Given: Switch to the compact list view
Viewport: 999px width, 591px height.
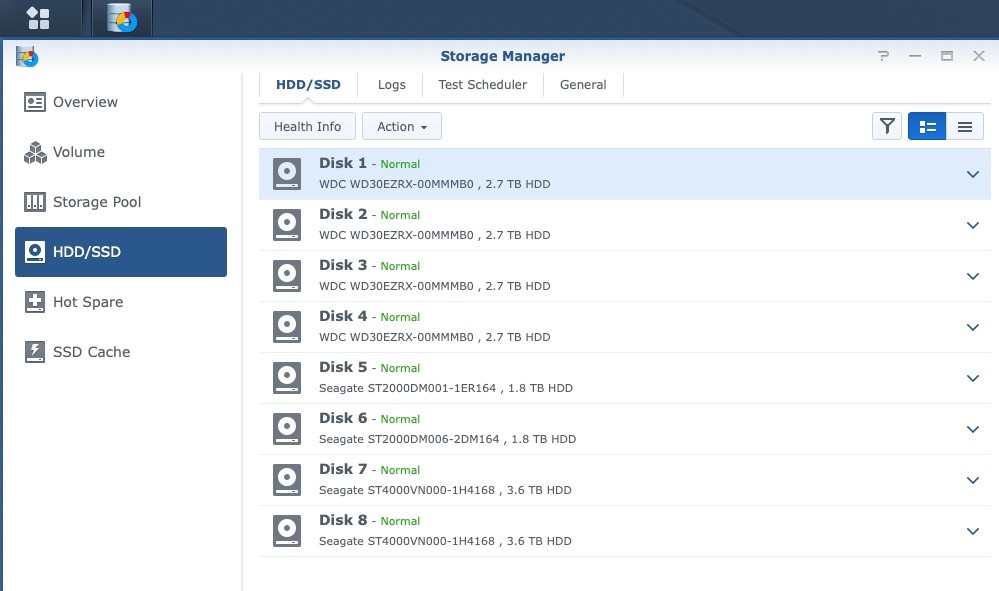Looking at the screenshot, I should 964,126.
